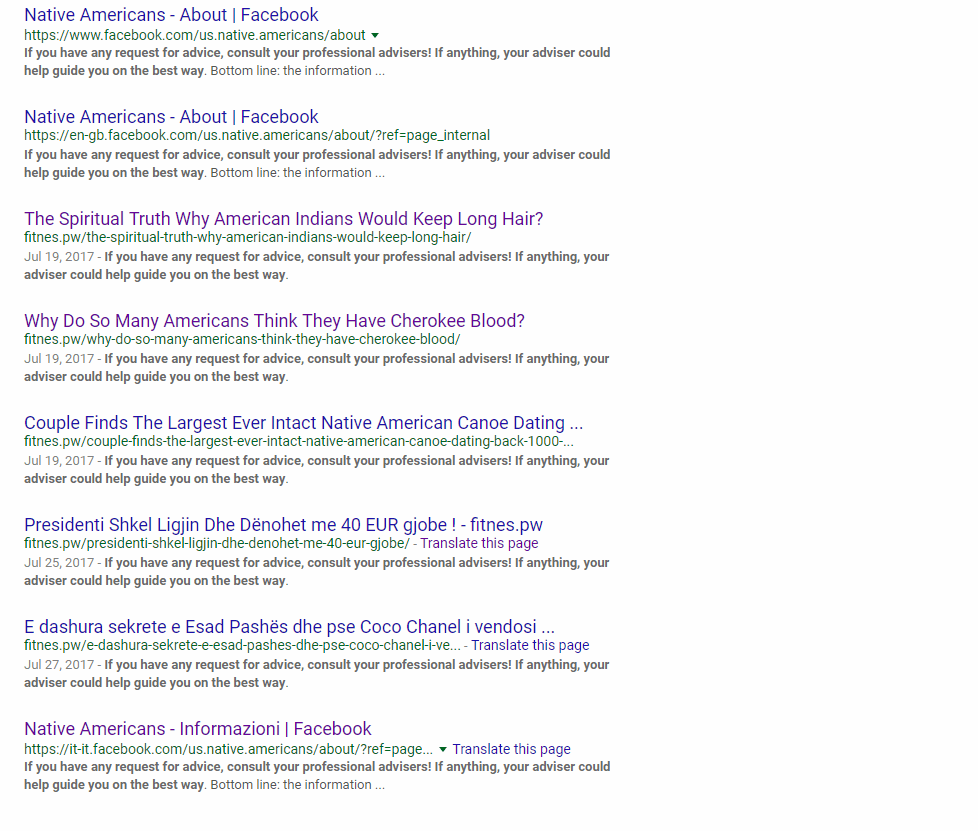Click 'Bottom line: the information' under en-gb result
The height and width of the screenshot is (831, 978).
coord(291,173)
